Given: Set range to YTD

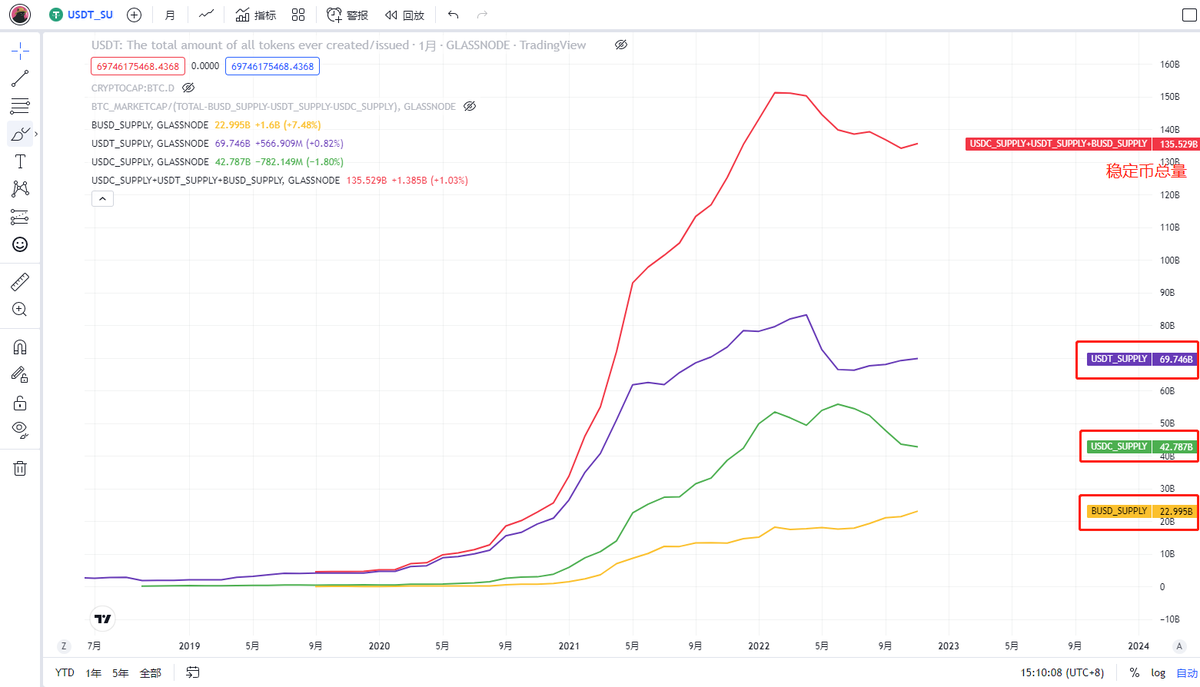Looking at the screenshot, I should 65,673.
